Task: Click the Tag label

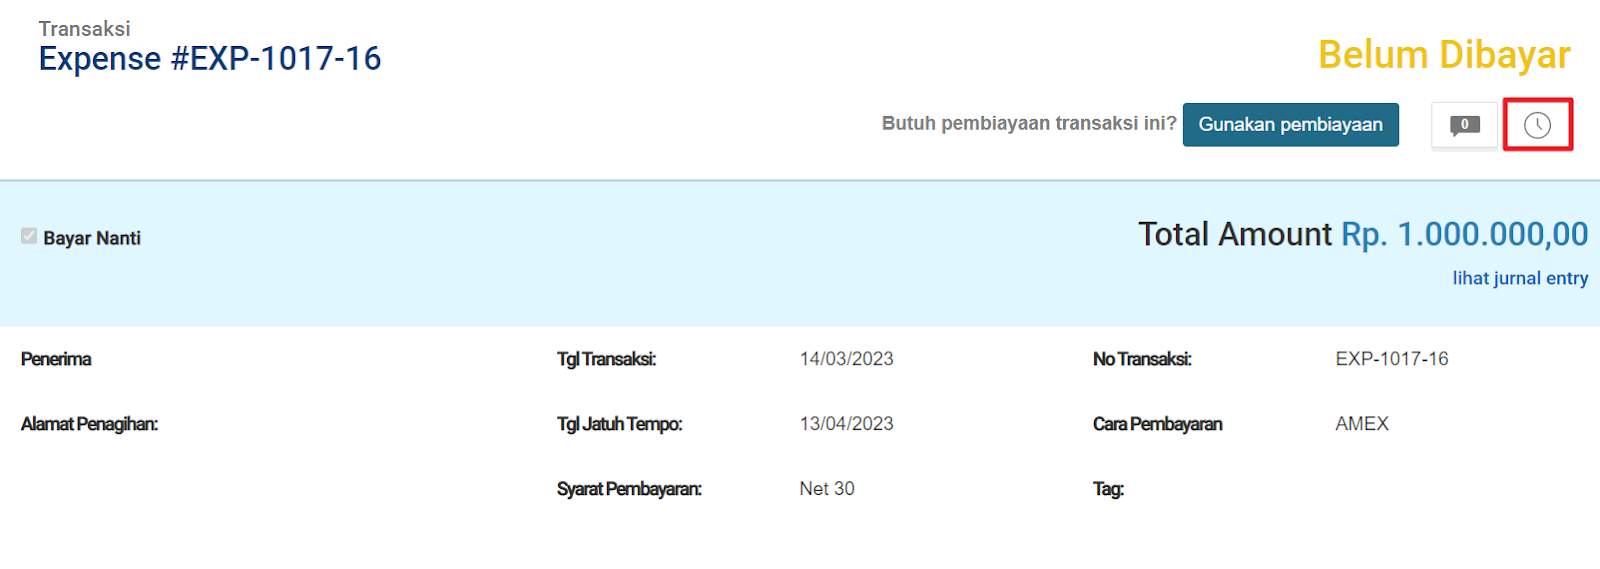Action: (1108, 489)
